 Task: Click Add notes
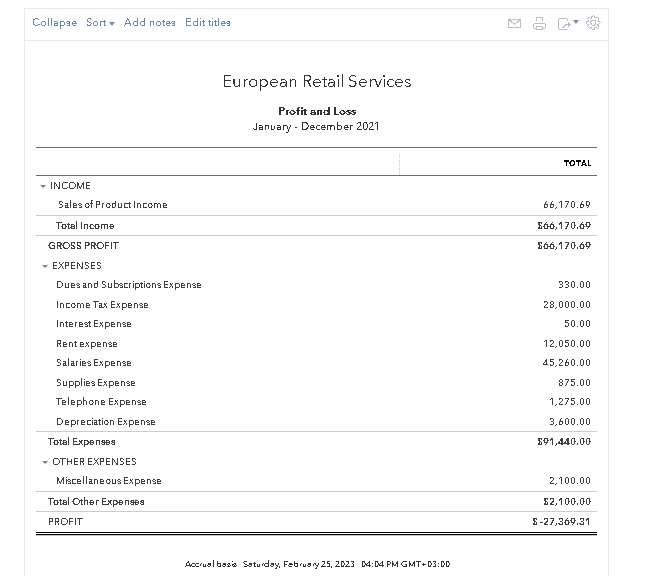tap(150, 23)
